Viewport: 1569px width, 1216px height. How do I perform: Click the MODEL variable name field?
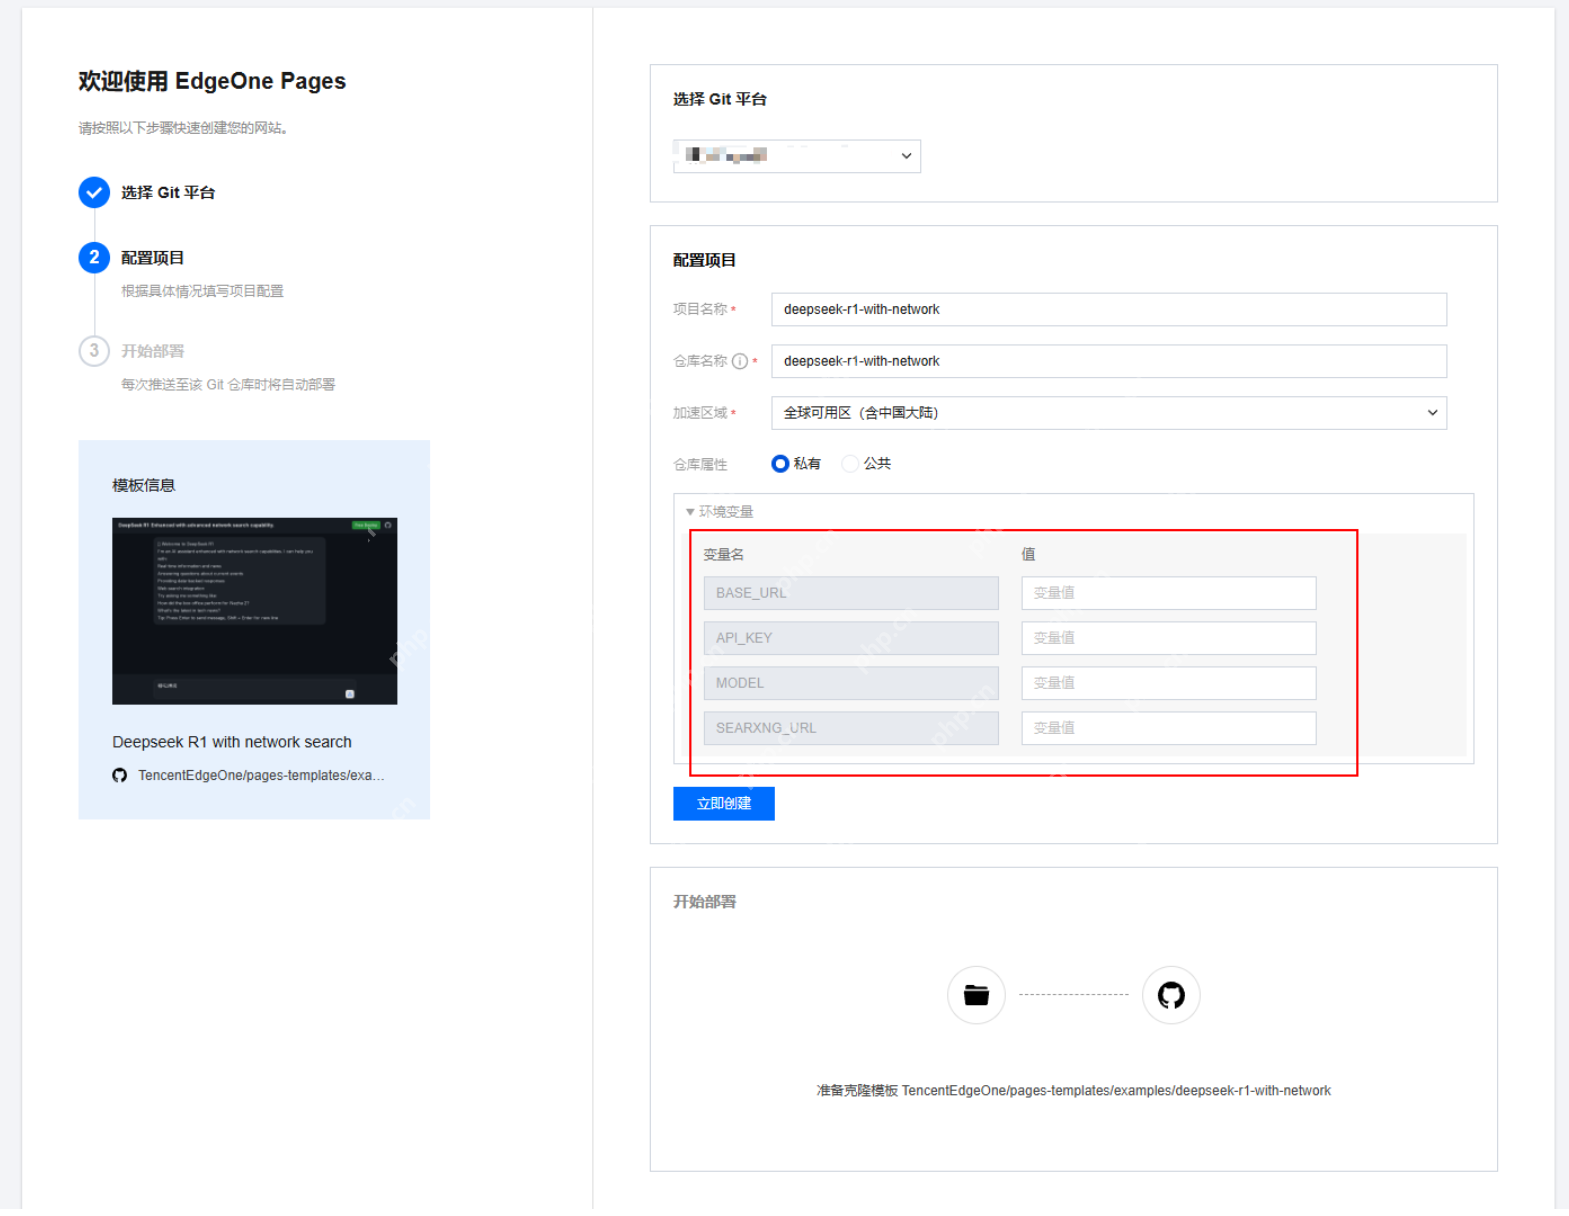pyautogui.click(x=851, y=683)
